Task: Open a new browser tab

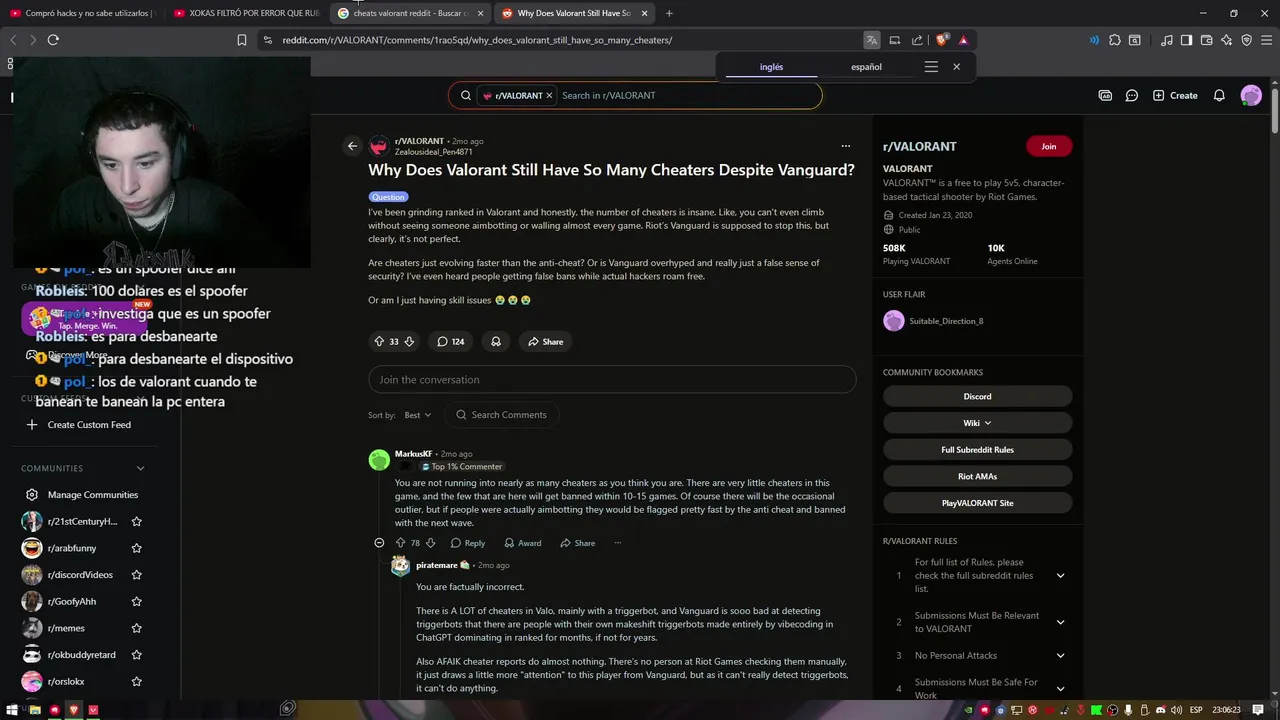Action: pos(669,13)
